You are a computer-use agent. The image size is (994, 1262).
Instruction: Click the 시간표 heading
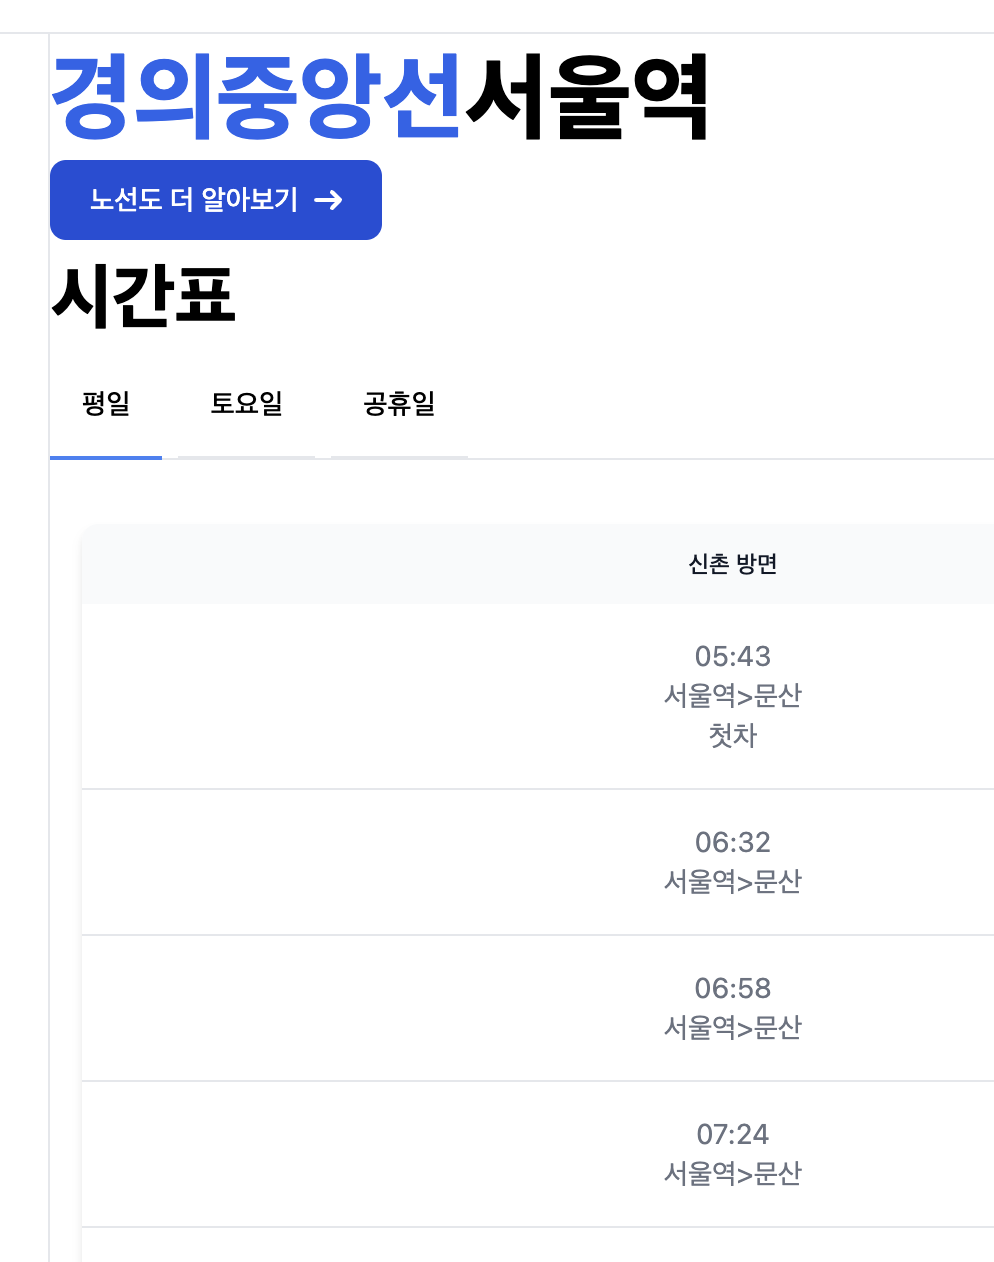point(143,296)
